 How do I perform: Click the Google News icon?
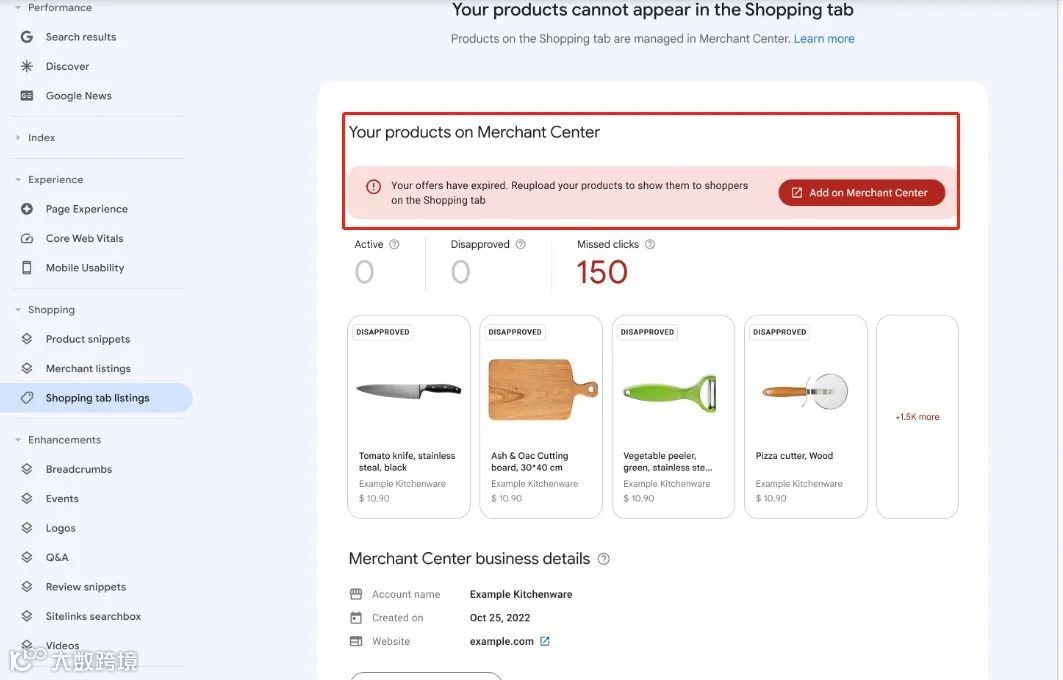(x=26, y=96)
